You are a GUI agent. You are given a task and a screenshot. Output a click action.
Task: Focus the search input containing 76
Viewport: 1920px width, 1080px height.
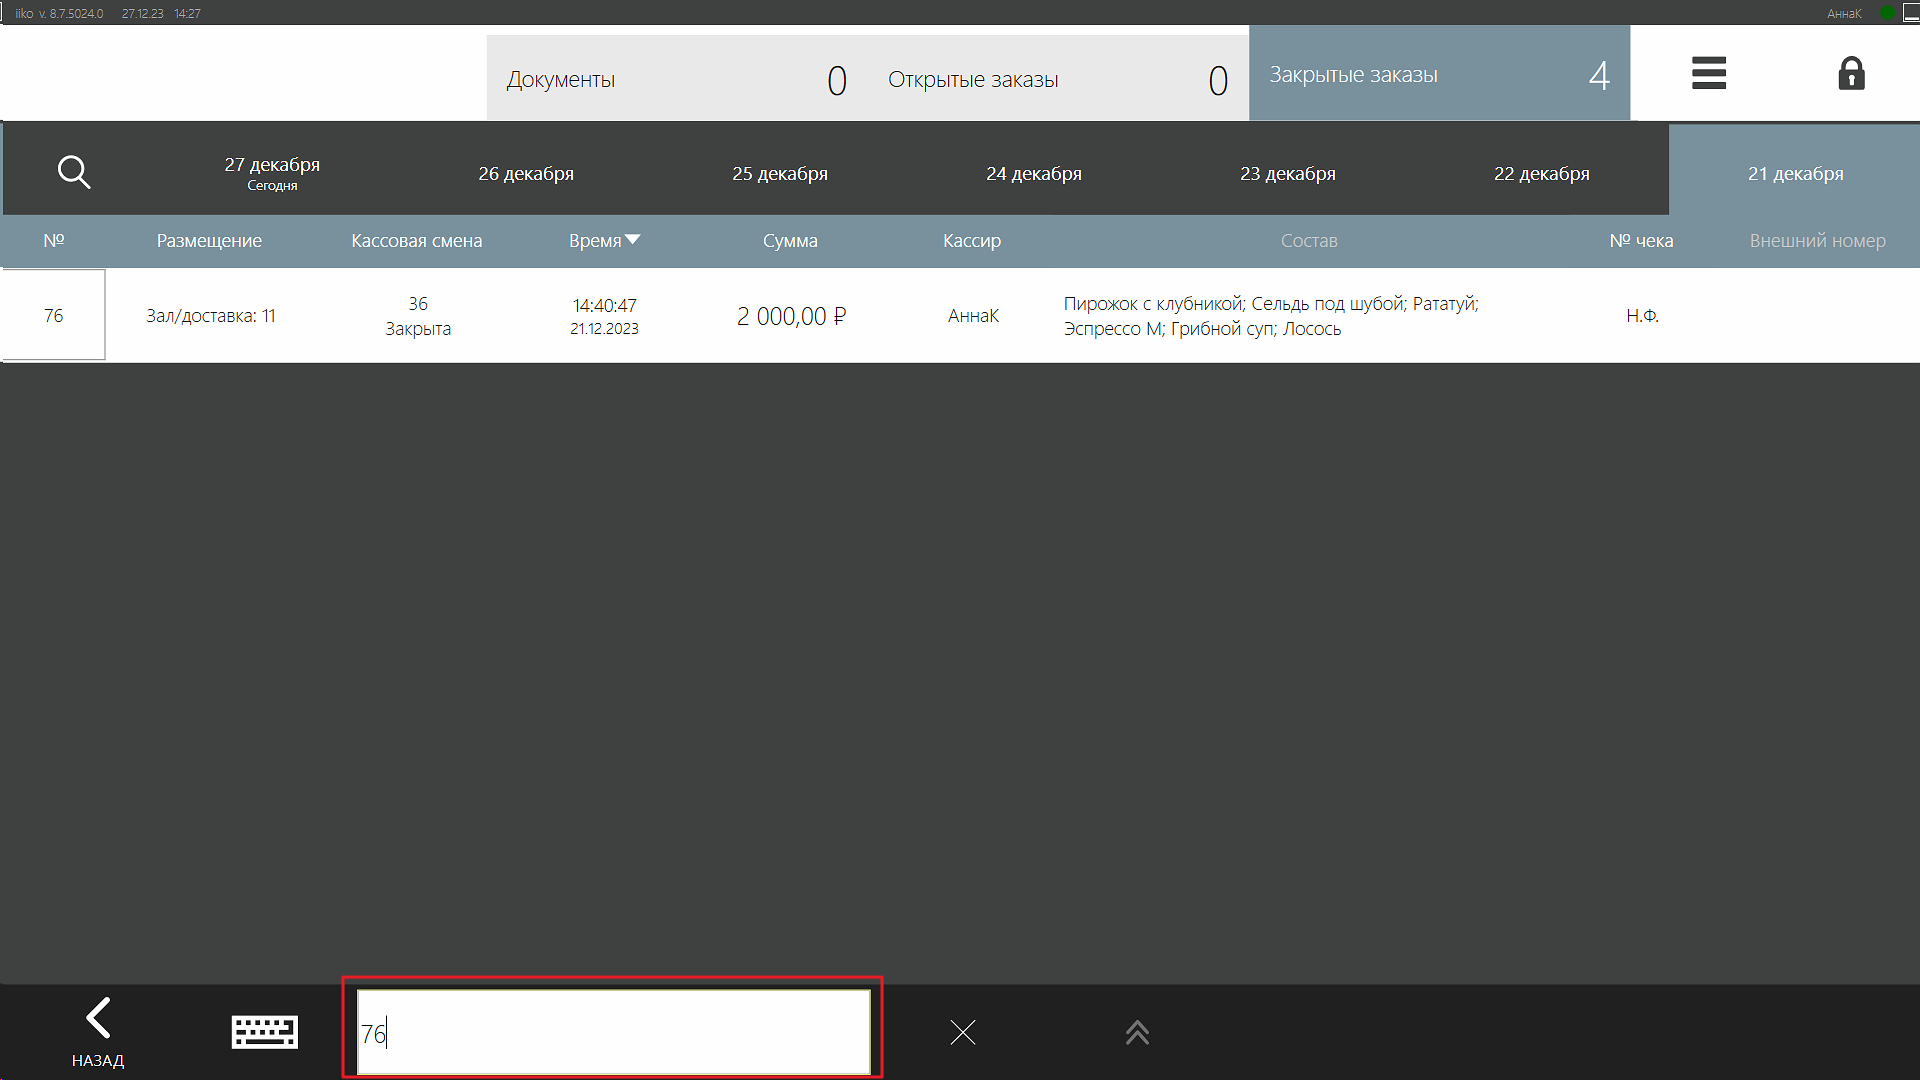pyautogui.click(x=613, y=1032)
